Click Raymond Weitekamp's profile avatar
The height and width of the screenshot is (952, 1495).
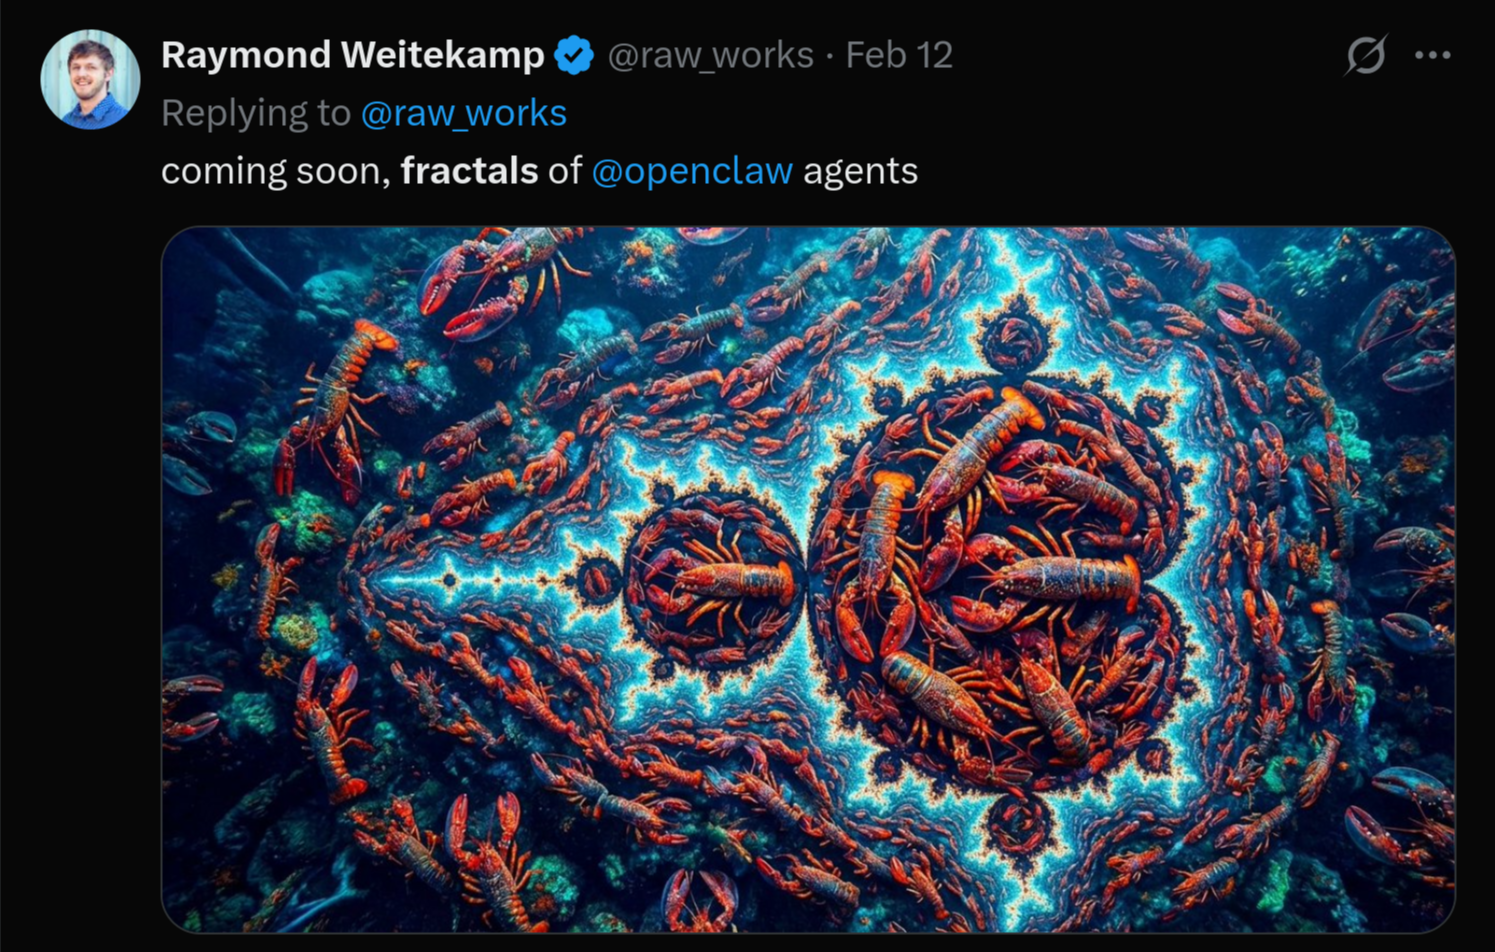pyautogui.click(x=90, y=78)
